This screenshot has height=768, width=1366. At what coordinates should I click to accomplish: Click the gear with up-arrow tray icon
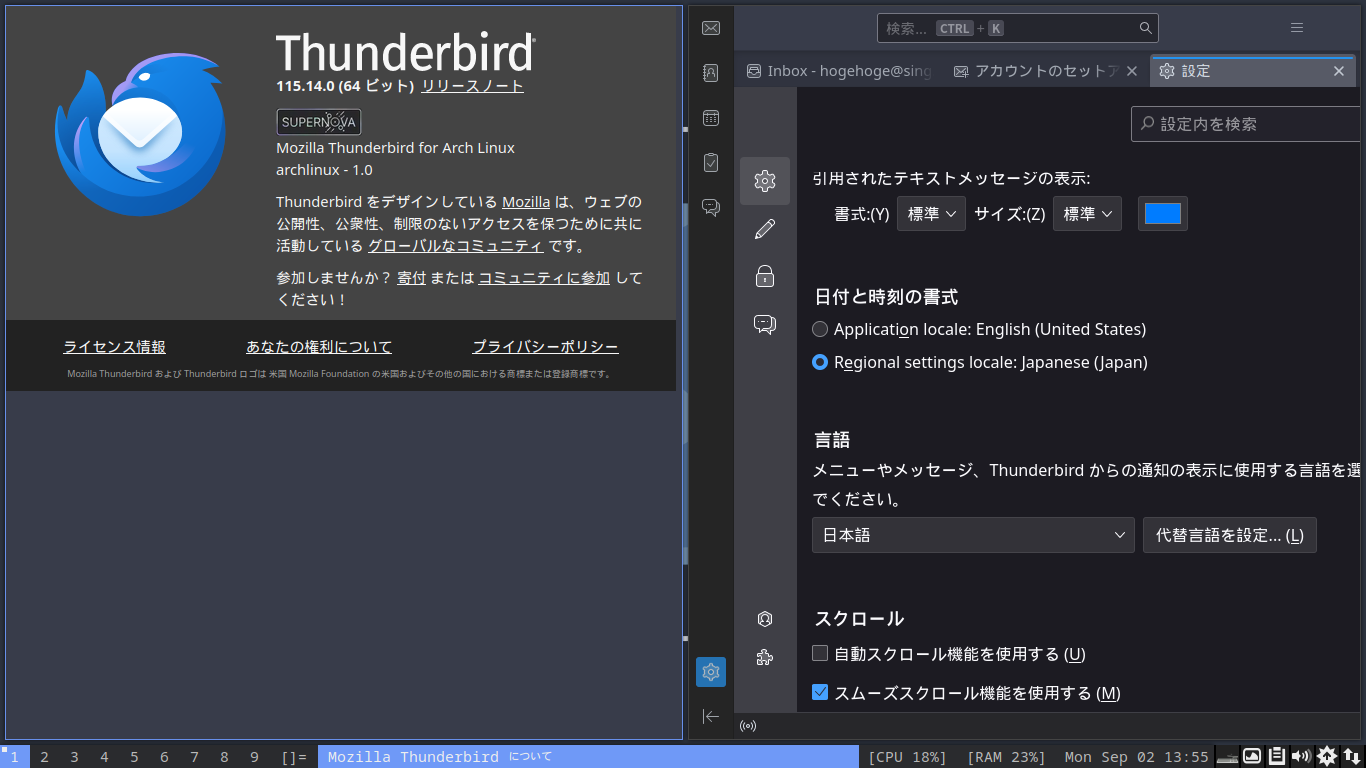[x=1327, y=756]
